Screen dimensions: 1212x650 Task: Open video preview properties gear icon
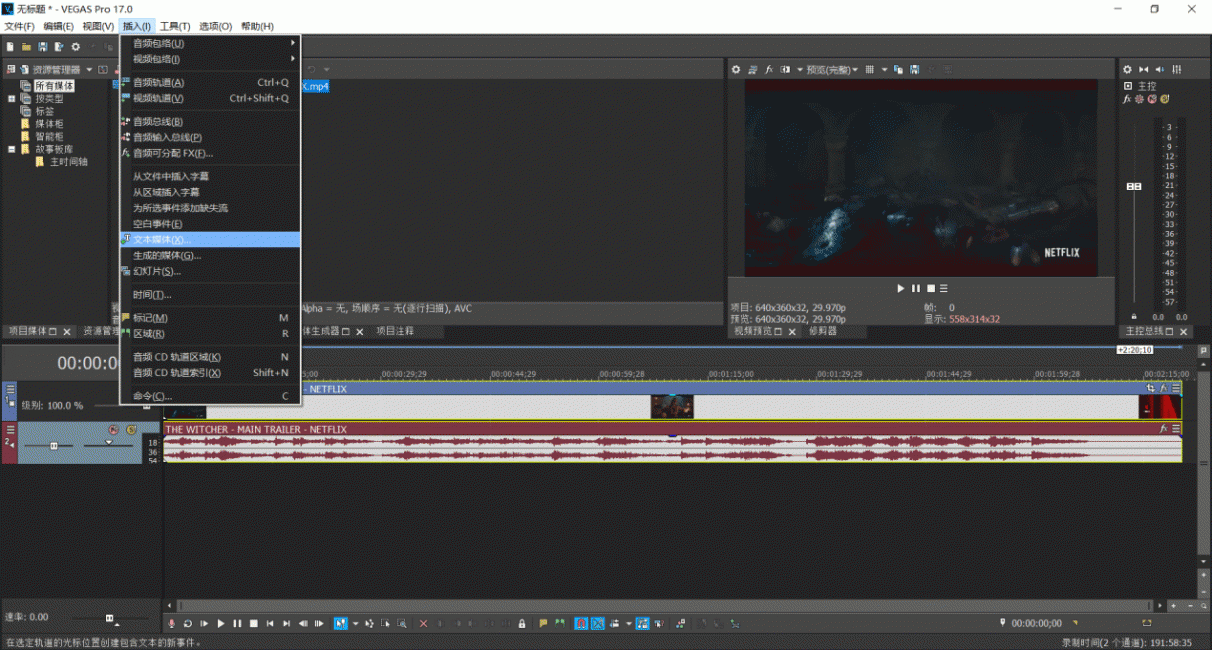pyautogui.click(x=736, y=69)
